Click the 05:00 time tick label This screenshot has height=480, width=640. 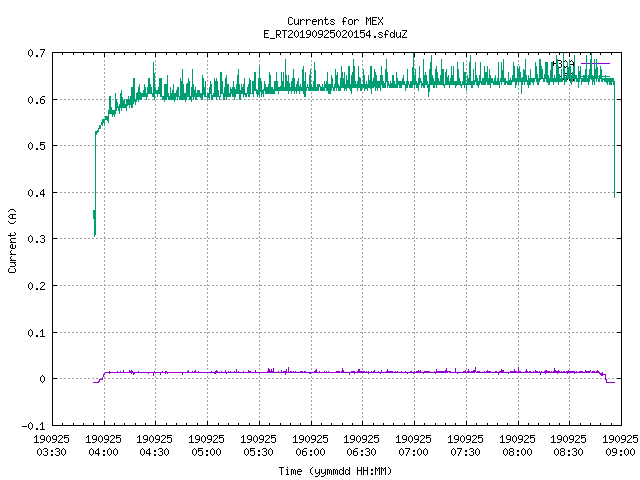[206, 452]
